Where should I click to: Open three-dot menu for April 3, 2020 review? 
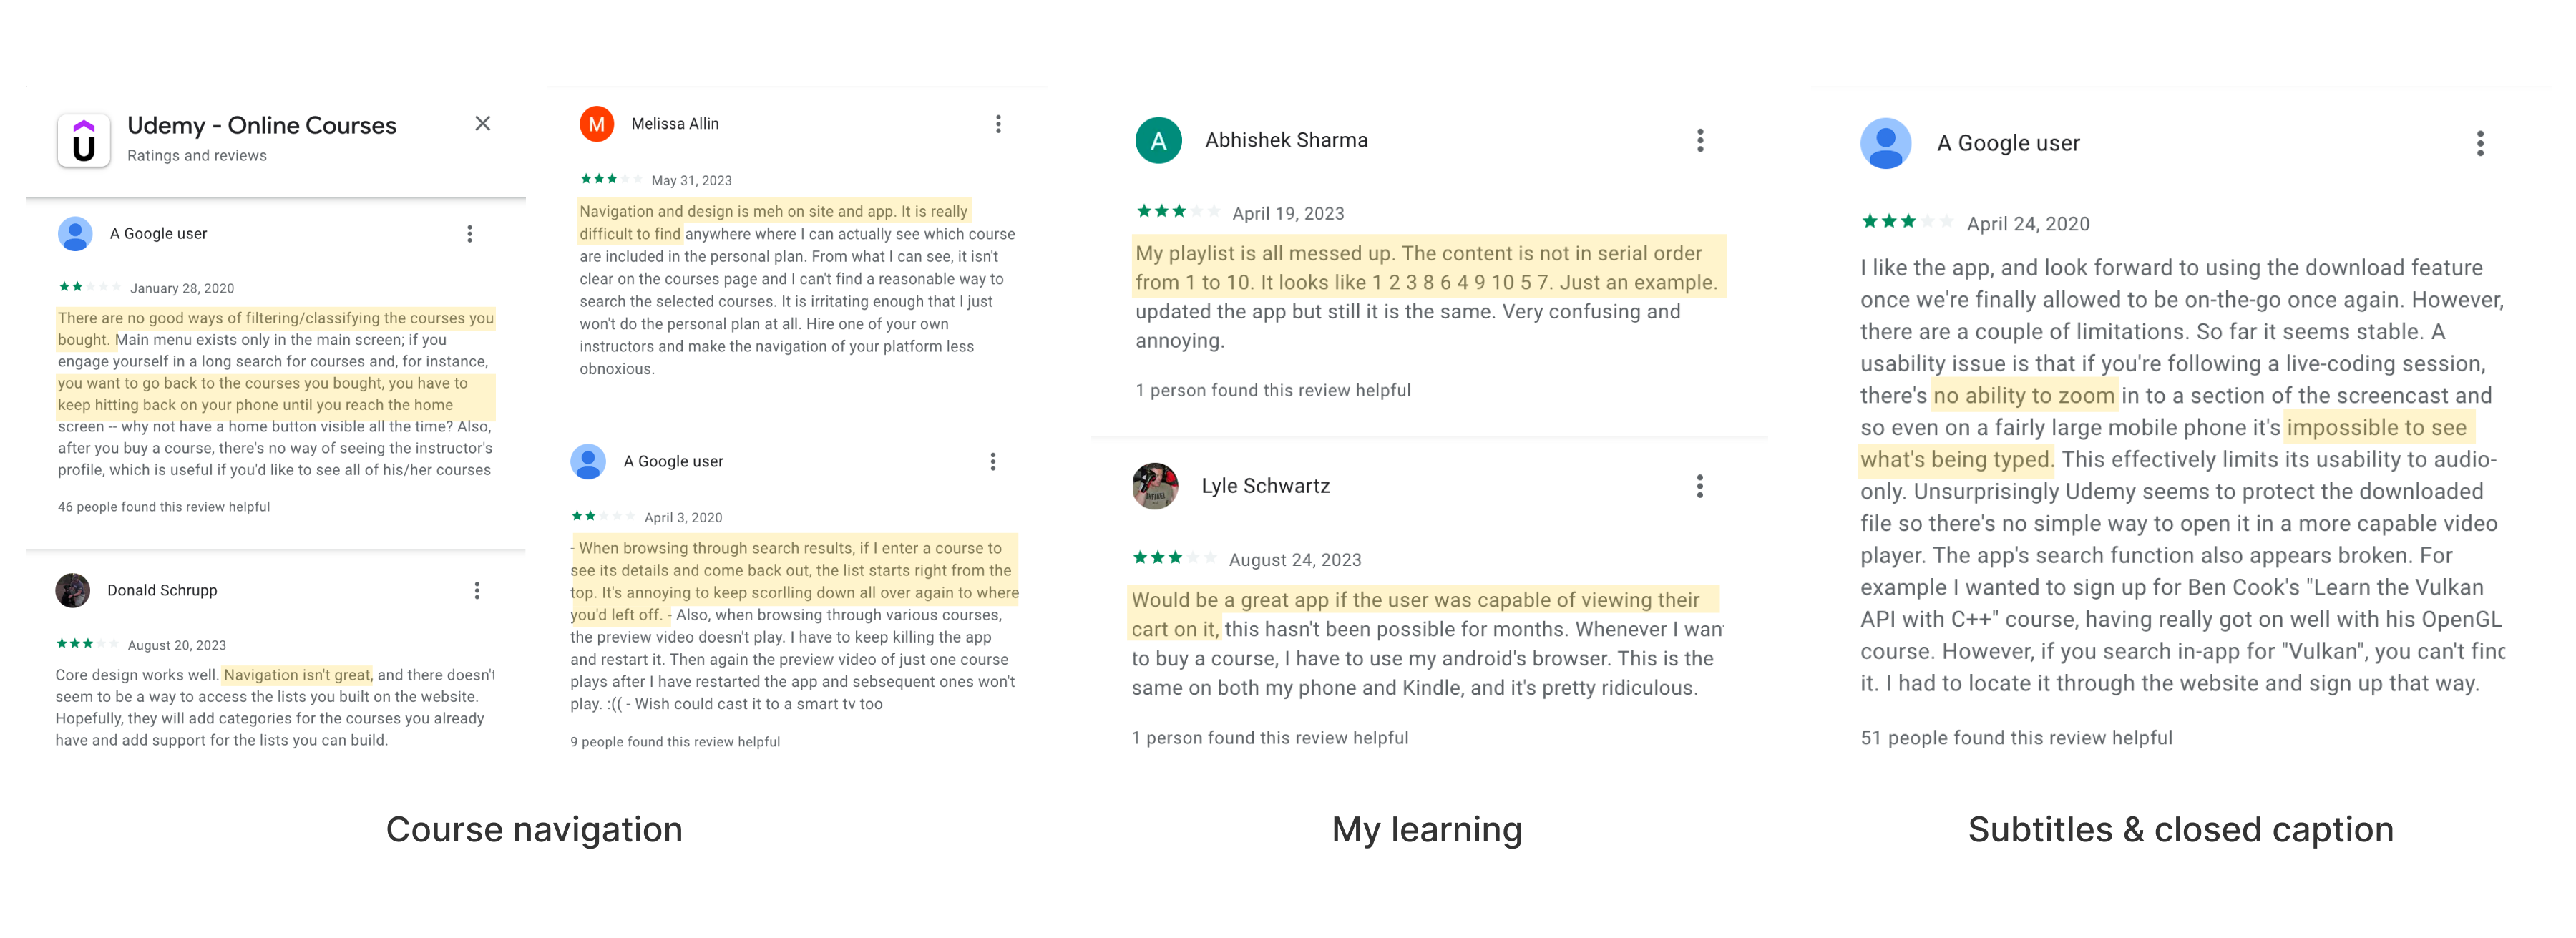pos(992,462)
